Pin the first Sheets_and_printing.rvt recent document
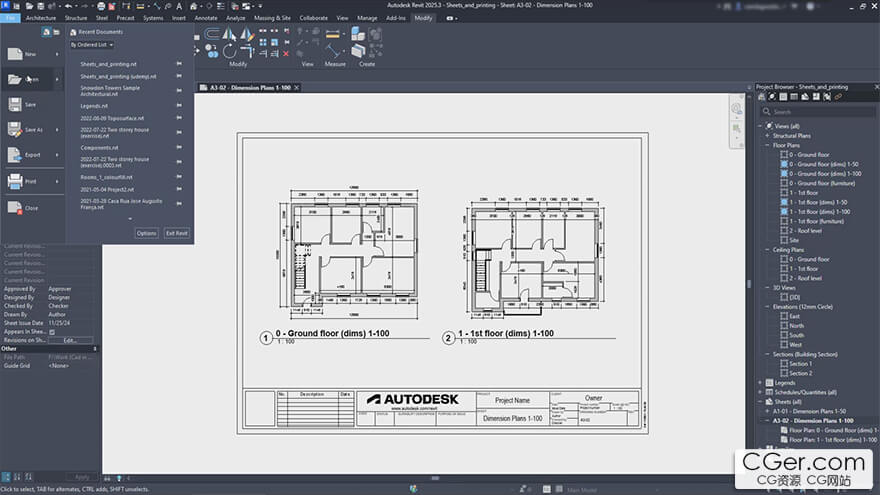 (179, 64)
